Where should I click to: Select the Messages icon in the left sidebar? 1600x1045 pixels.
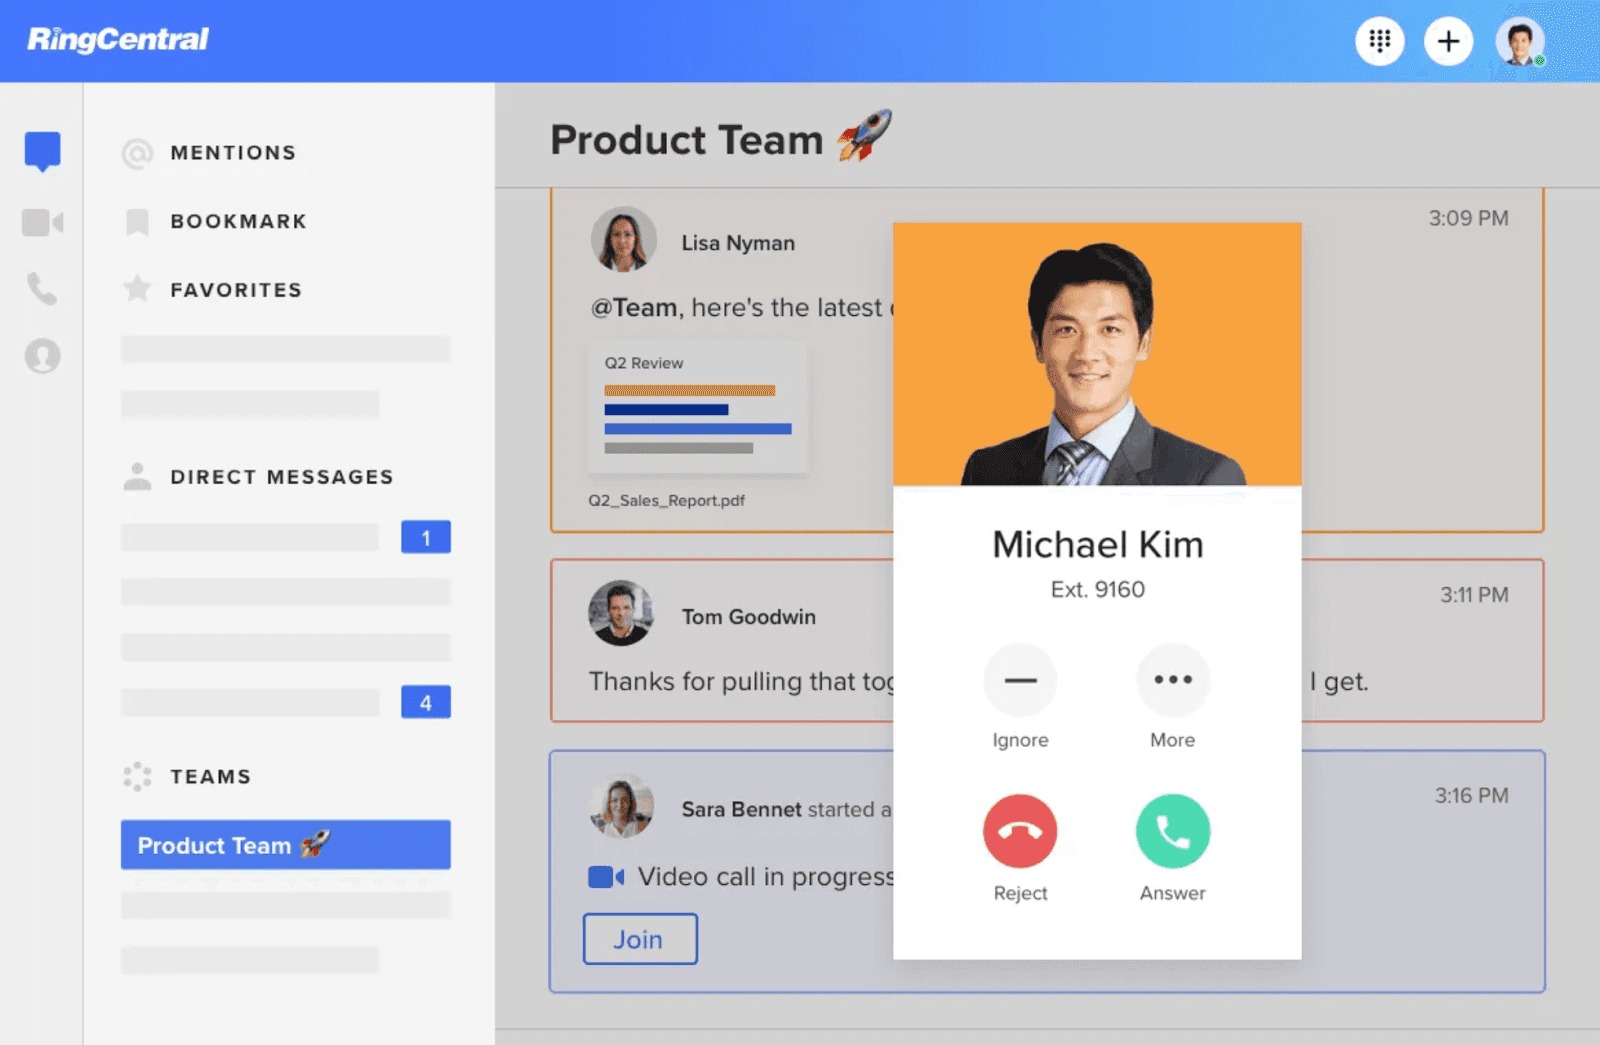pyautogui.click(x=41, y=151)
